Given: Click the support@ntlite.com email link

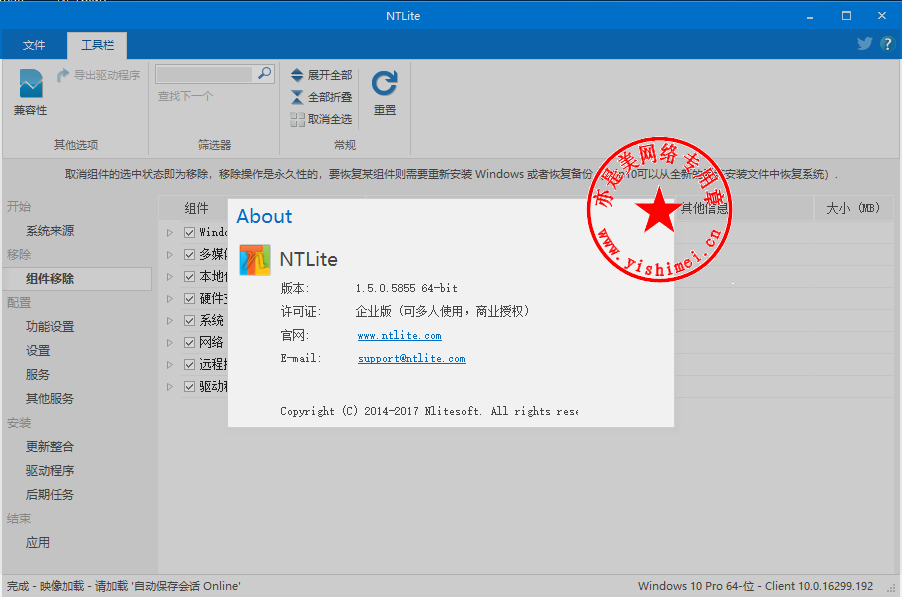Looking at the screenshot, I should [x=411, y=359].
